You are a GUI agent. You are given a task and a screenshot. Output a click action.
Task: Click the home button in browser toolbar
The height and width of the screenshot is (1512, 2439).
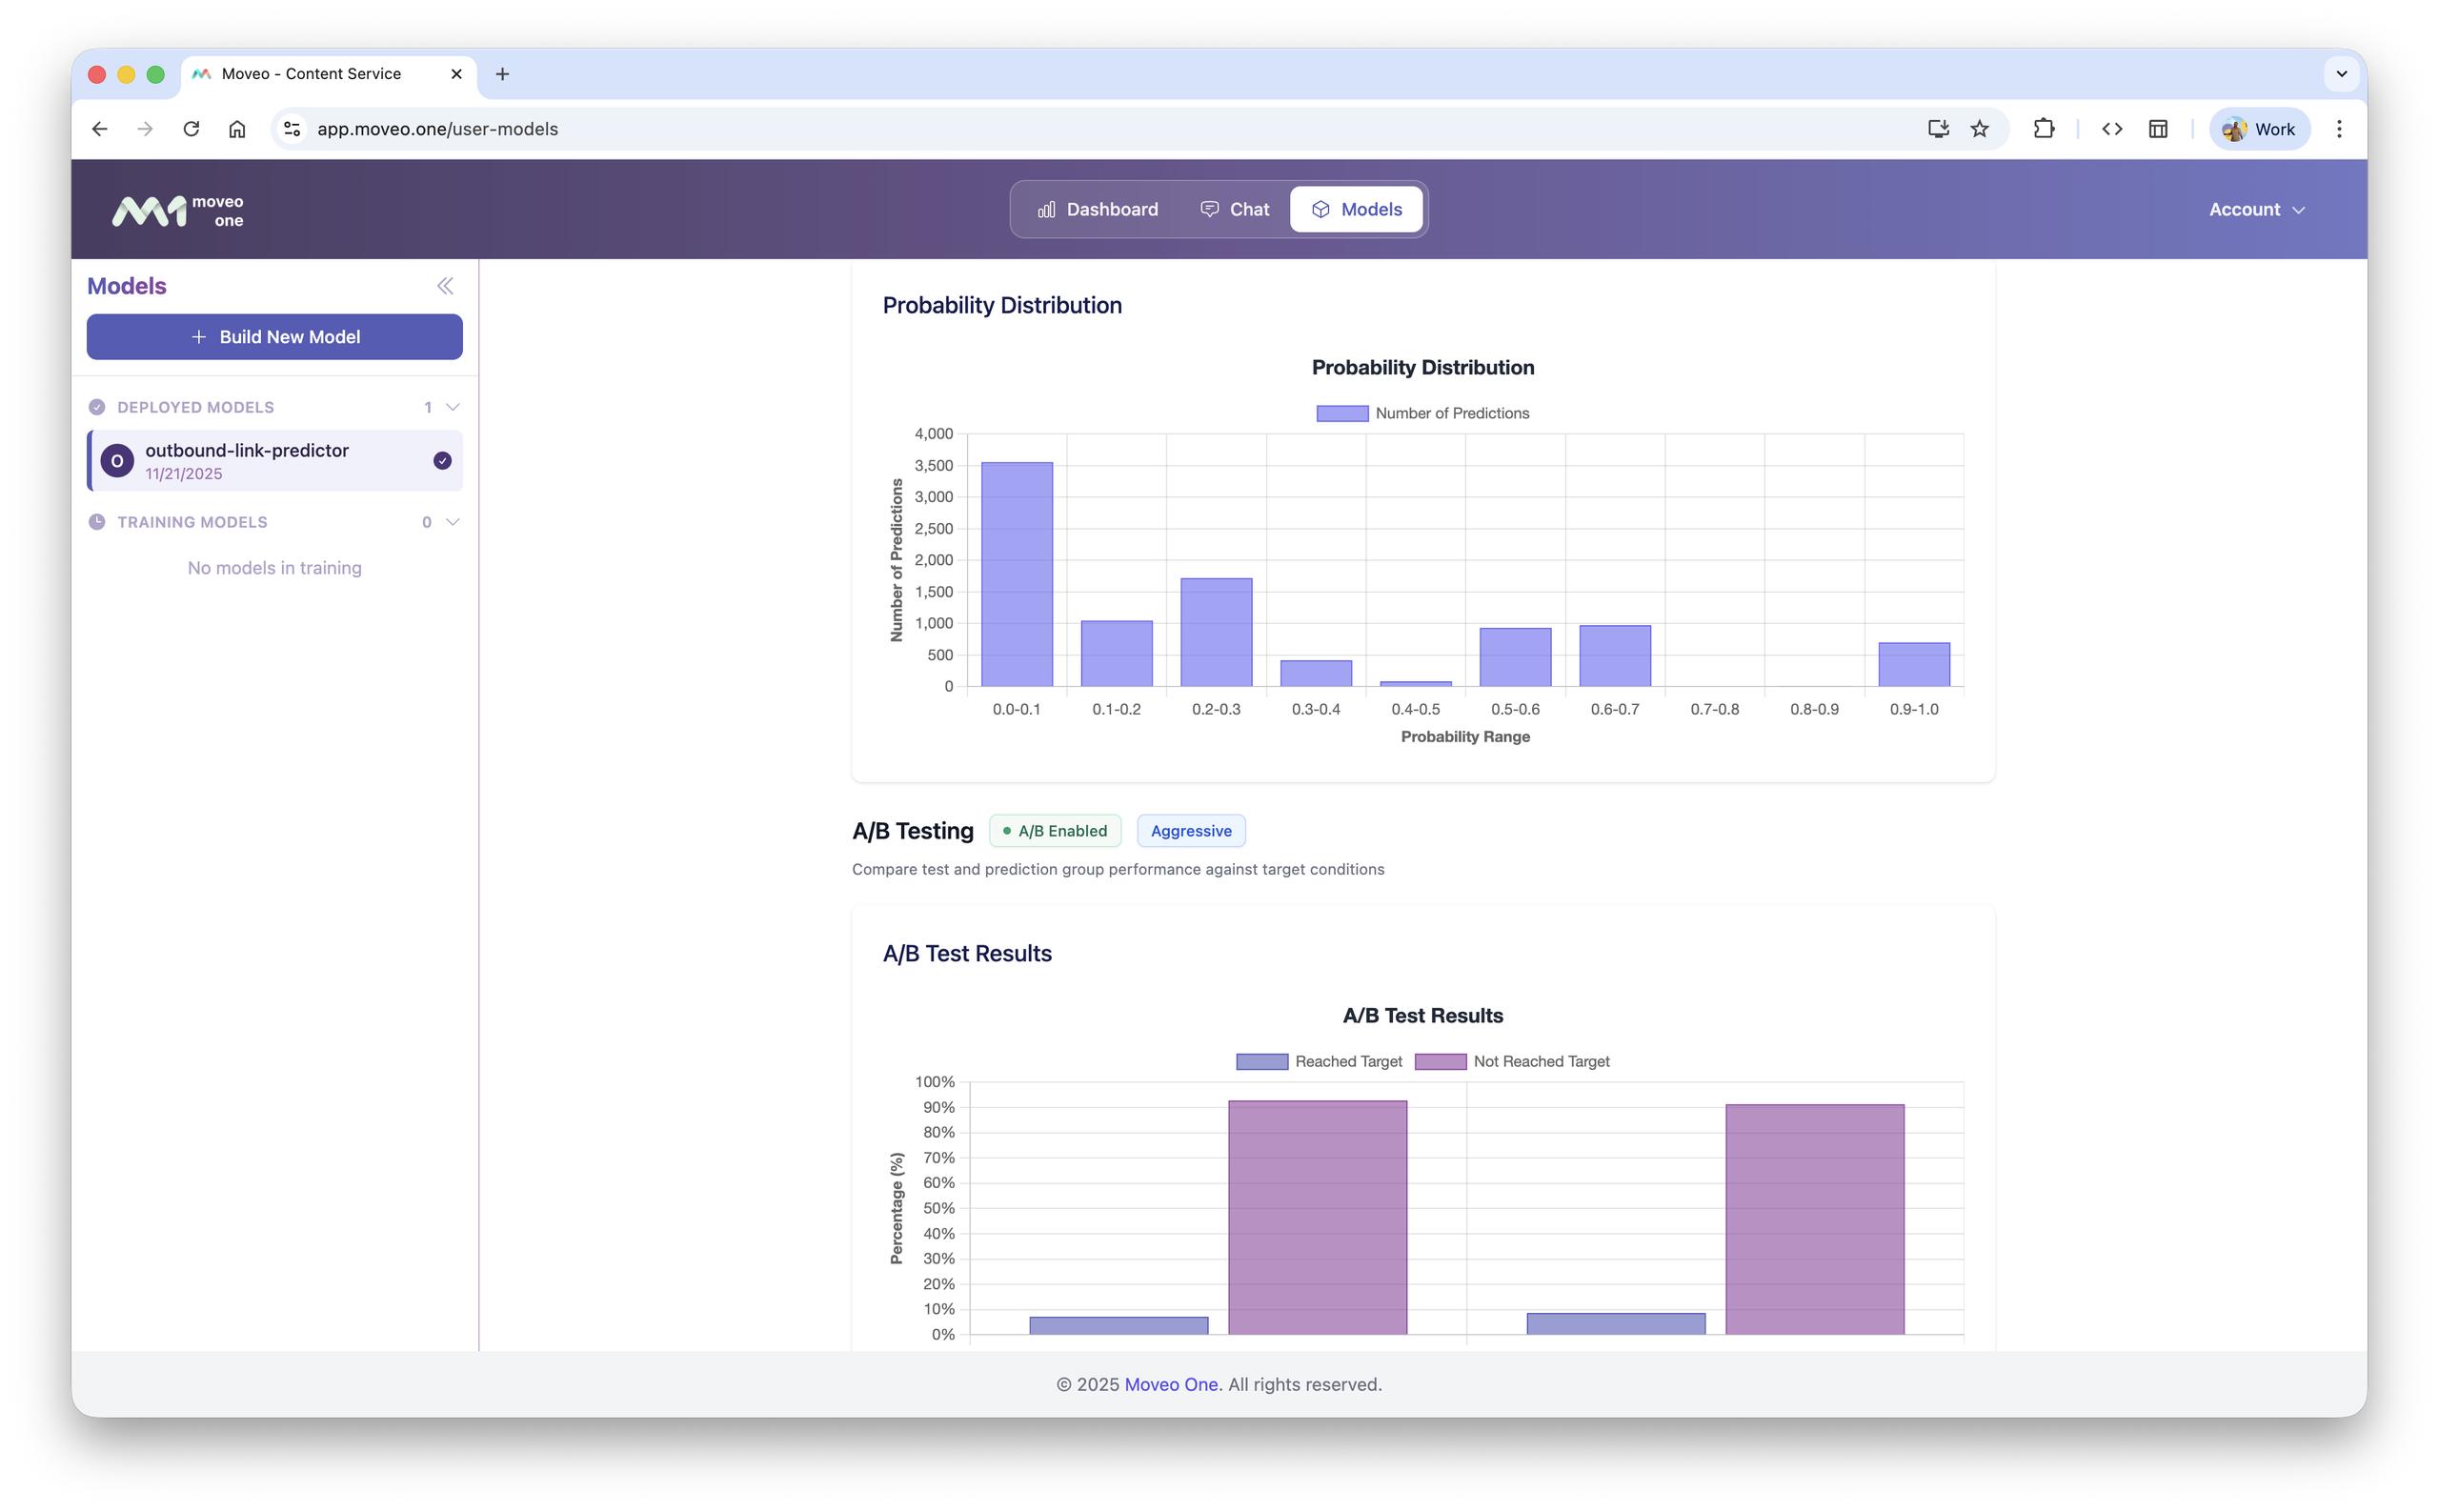(x=237, y=129)
